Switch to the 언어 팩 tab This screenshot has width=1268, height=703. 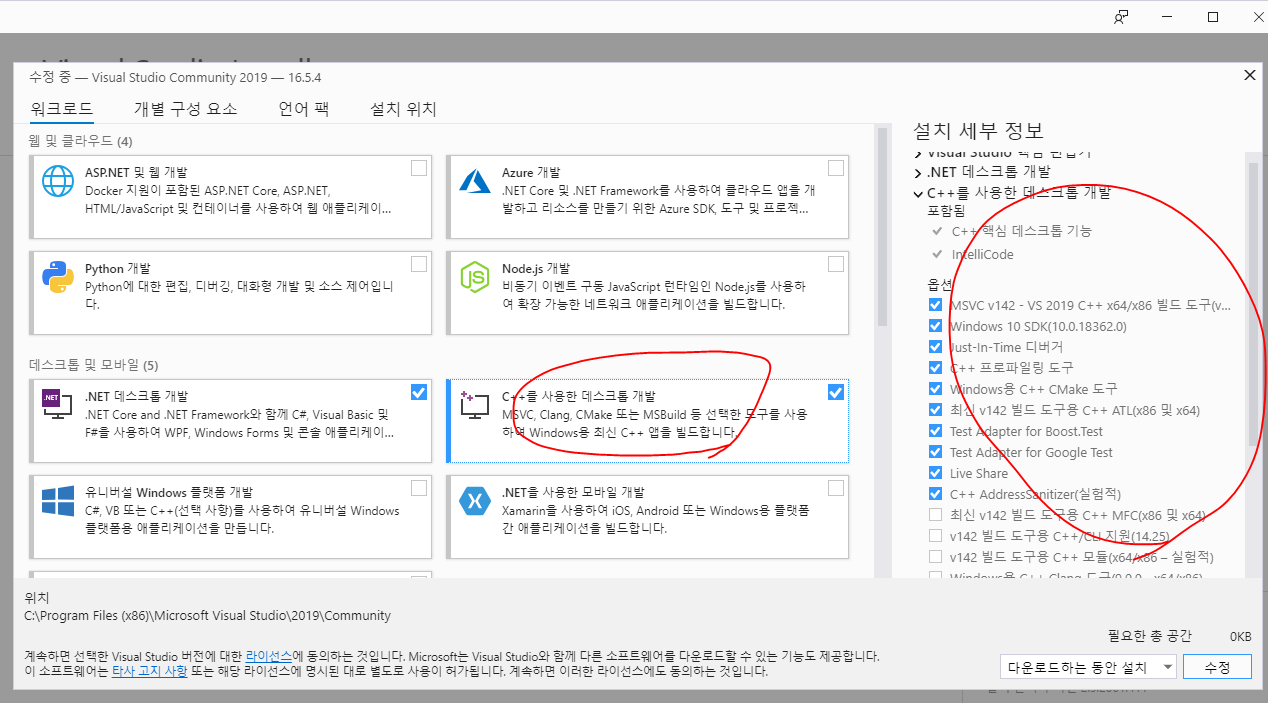(304, 109)
